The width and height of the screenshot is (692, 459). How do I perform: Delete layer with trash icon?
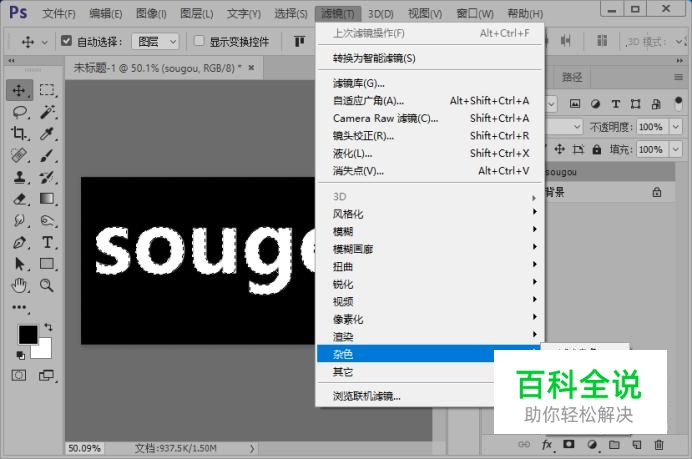[x=659, y=445]
